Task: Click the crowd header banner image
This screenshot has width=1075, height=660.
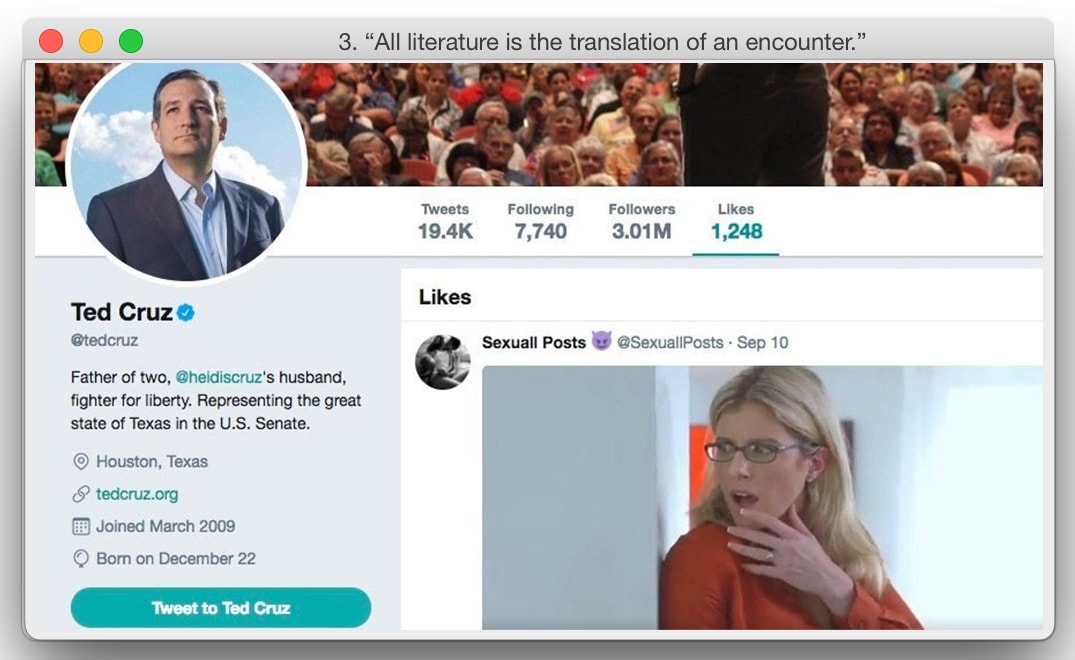Action: pyautogui.click(x=675, y=124)
